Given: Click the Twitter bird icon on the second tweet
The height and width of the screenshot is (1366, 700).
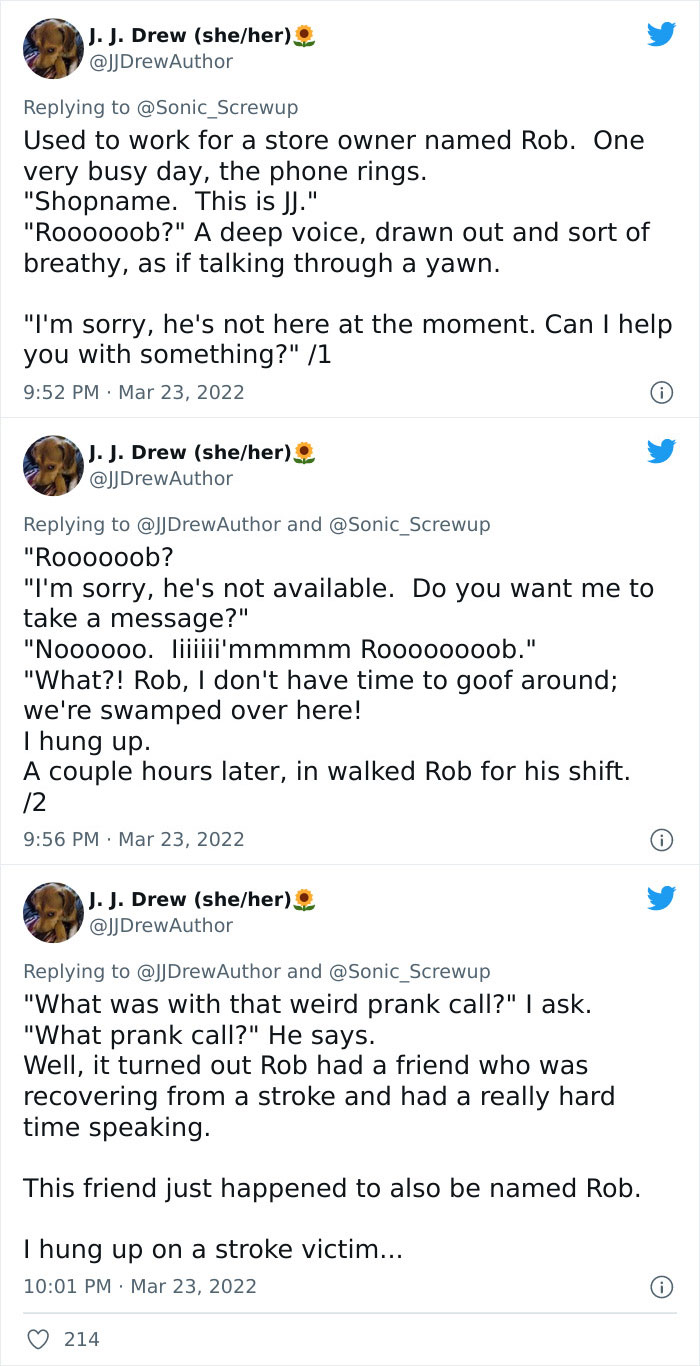Looking at the screenshot, I should click(x=661, y=453).
